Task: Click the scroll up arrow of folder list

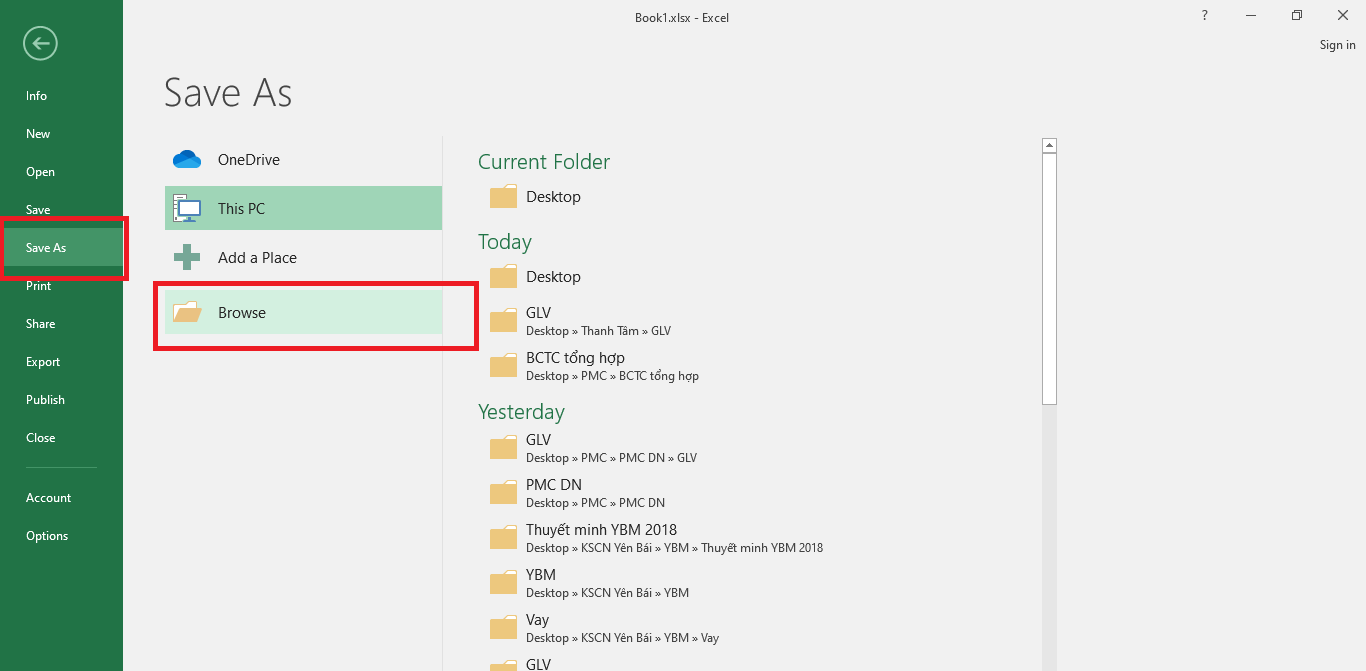Action: [x=1049, y=146]
